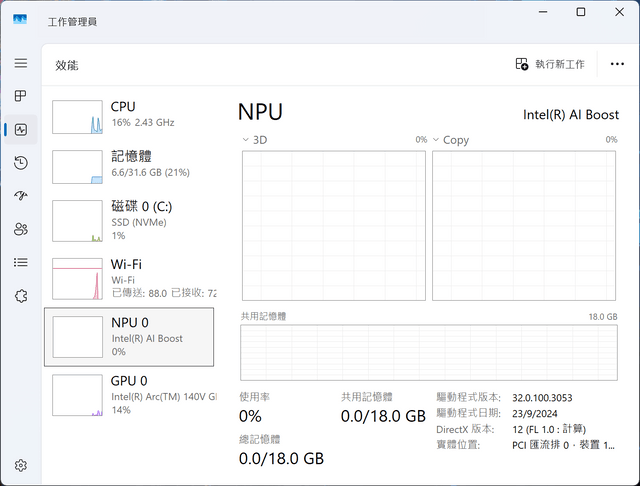The height and width of the screenshot is (486, 640).
Task: Minimize the Task Manager window
Action: pyautogui.click(x=543, y=12)
